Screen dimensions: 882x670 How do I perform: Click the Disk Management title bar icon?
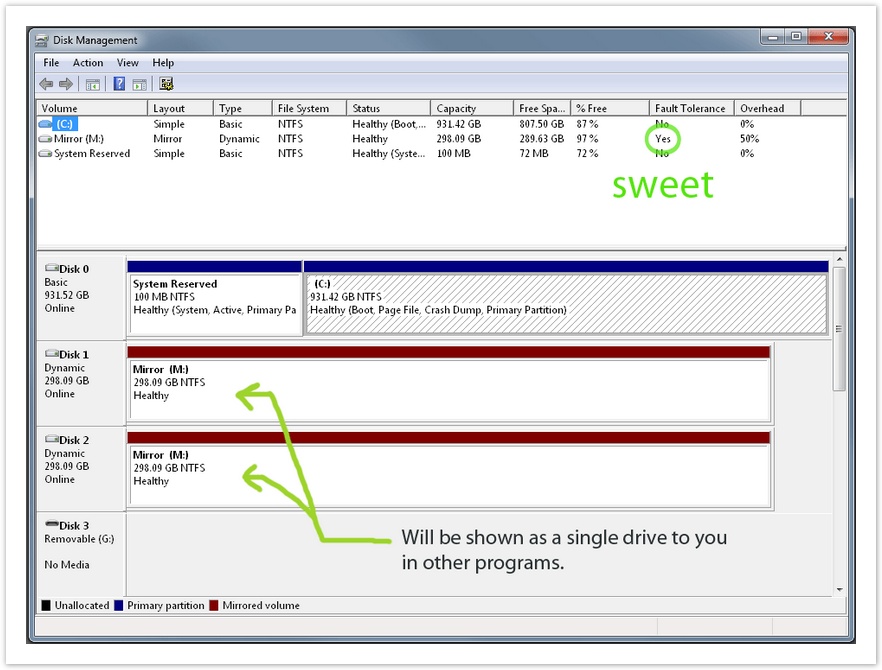(x=42, y=40)
